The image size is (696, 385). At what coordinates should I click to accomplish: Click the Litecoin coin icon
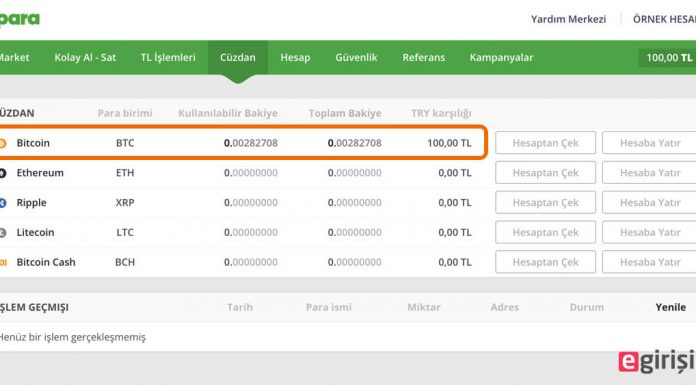(x=3, y=232)
